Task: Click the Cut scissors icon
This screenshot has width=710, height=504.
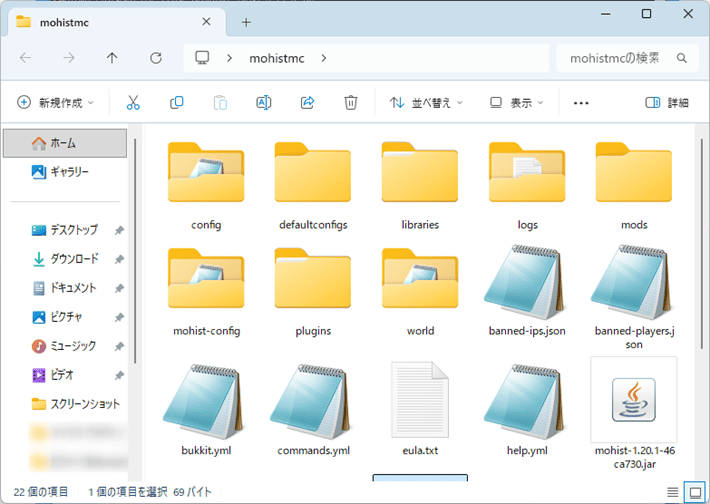Action: coord(133,103)
